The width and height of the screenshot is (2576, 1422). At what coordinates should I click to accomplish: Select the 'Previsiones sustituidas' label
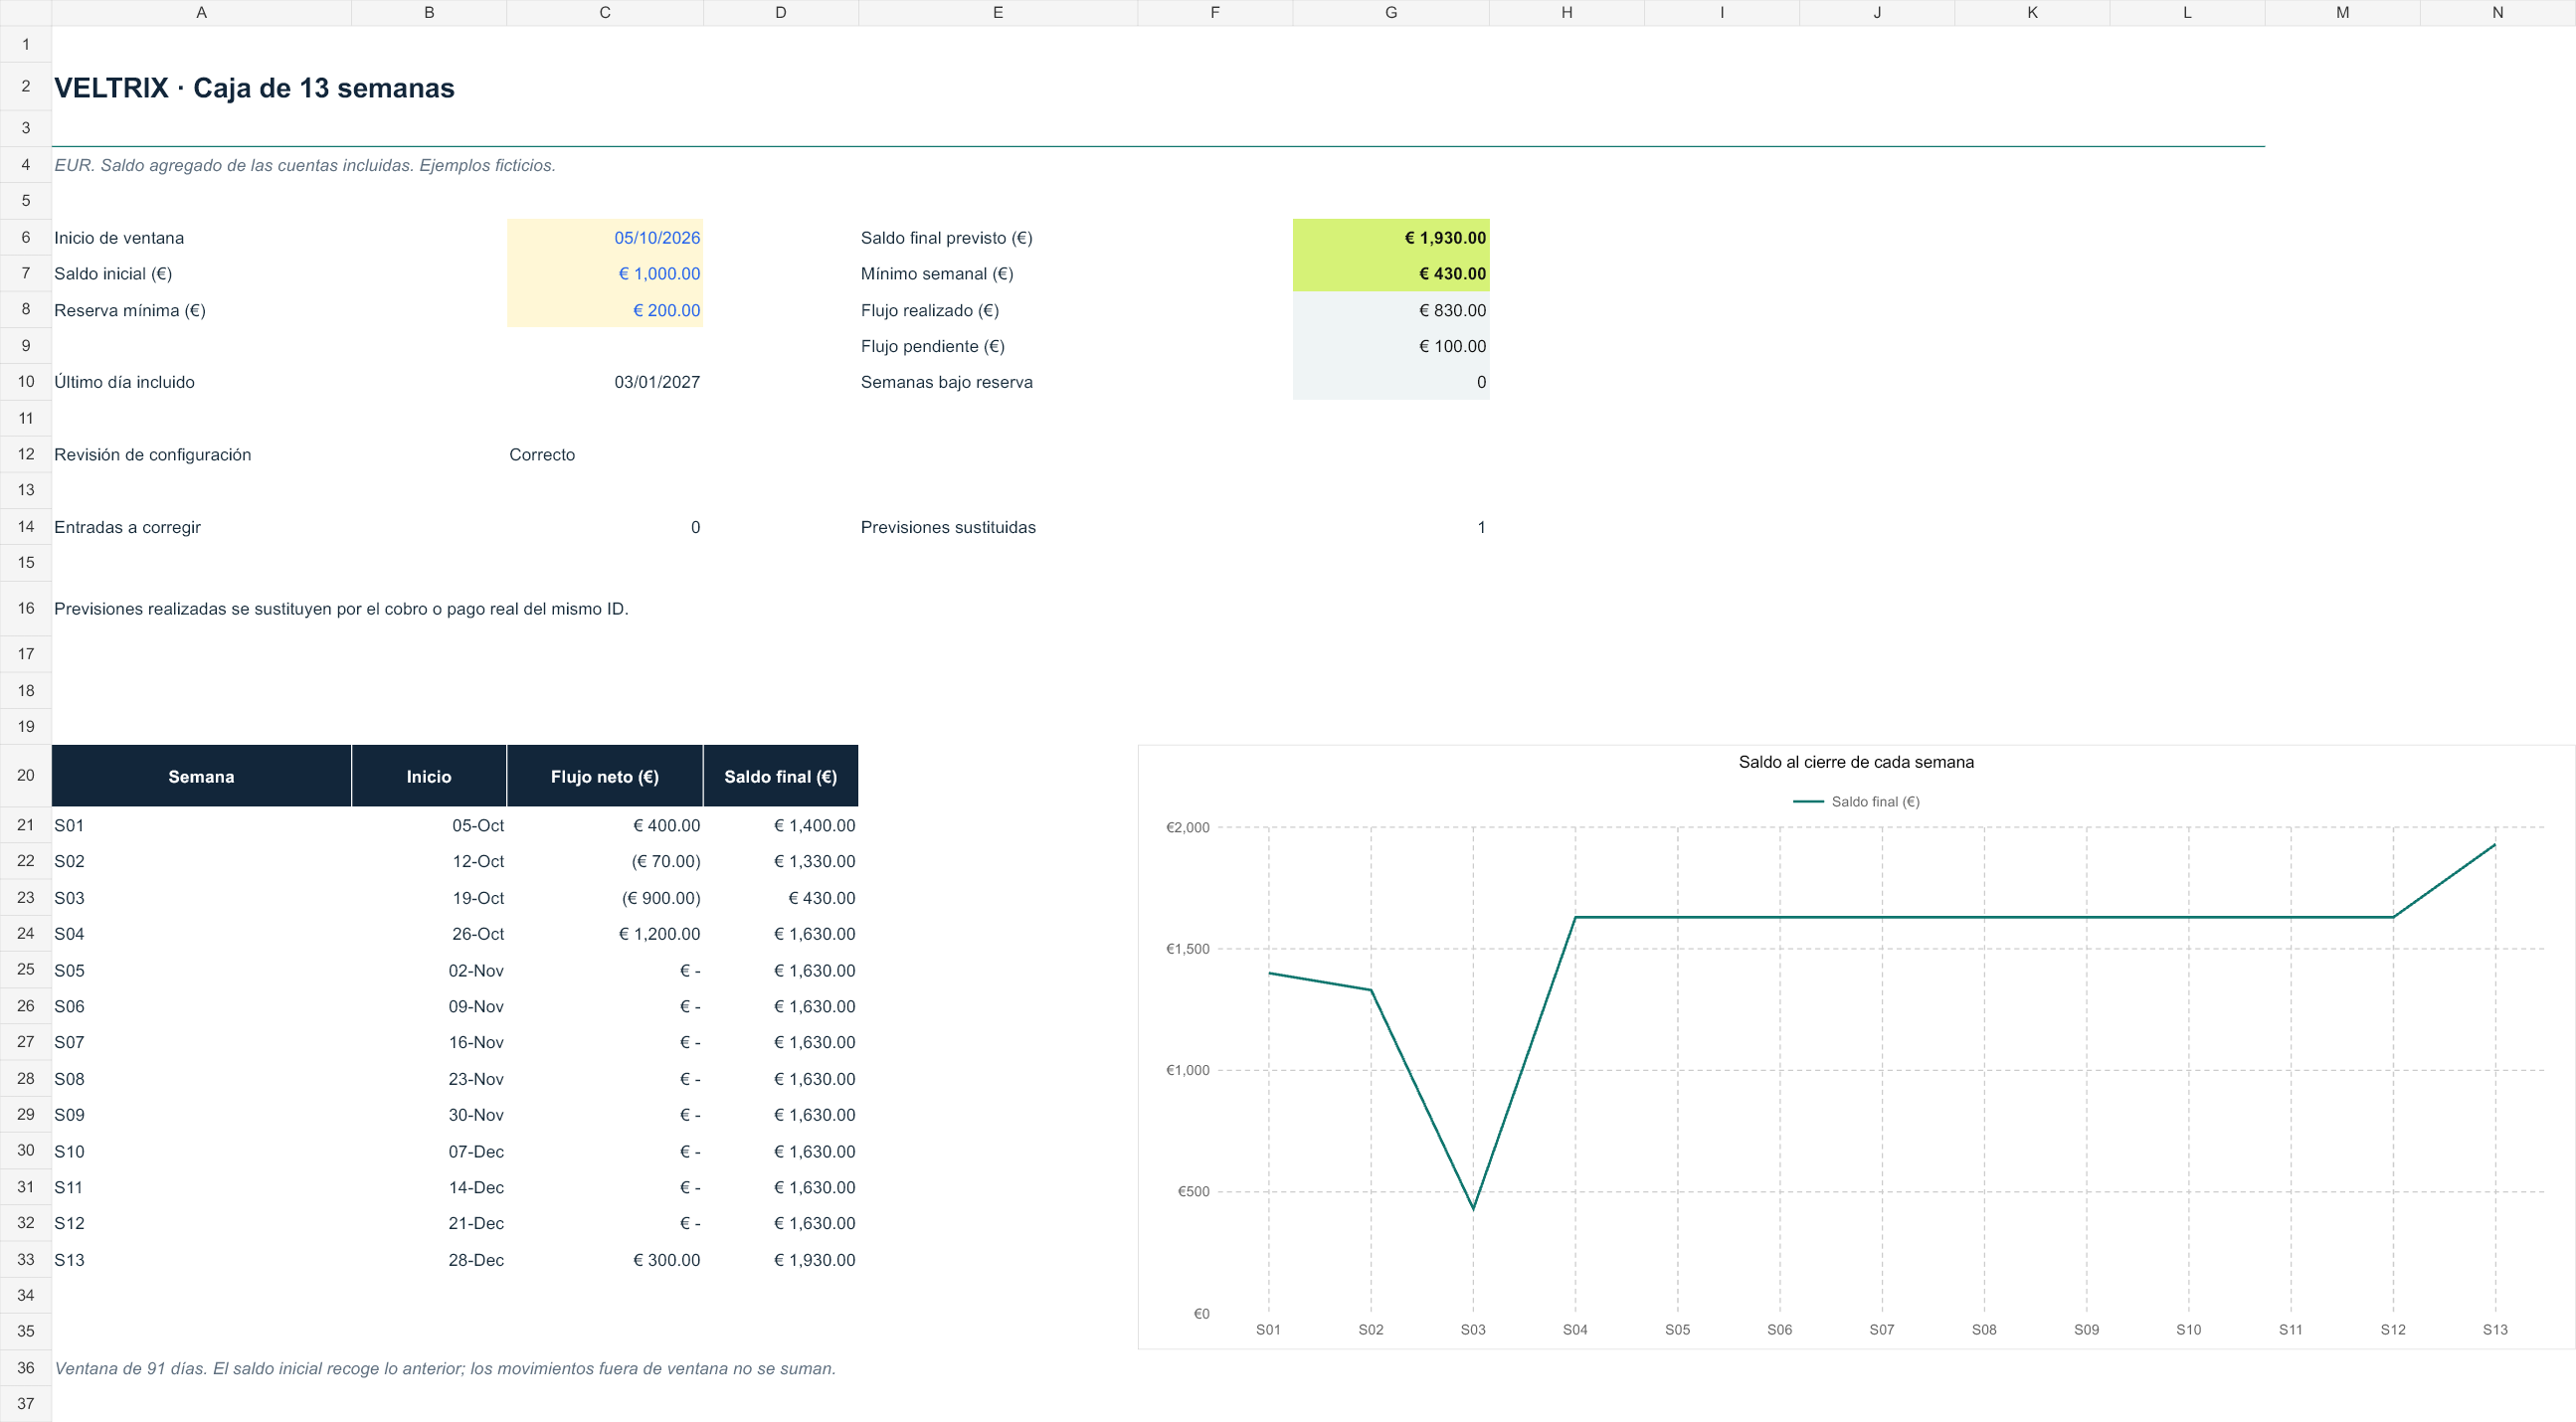click(948, 527)
